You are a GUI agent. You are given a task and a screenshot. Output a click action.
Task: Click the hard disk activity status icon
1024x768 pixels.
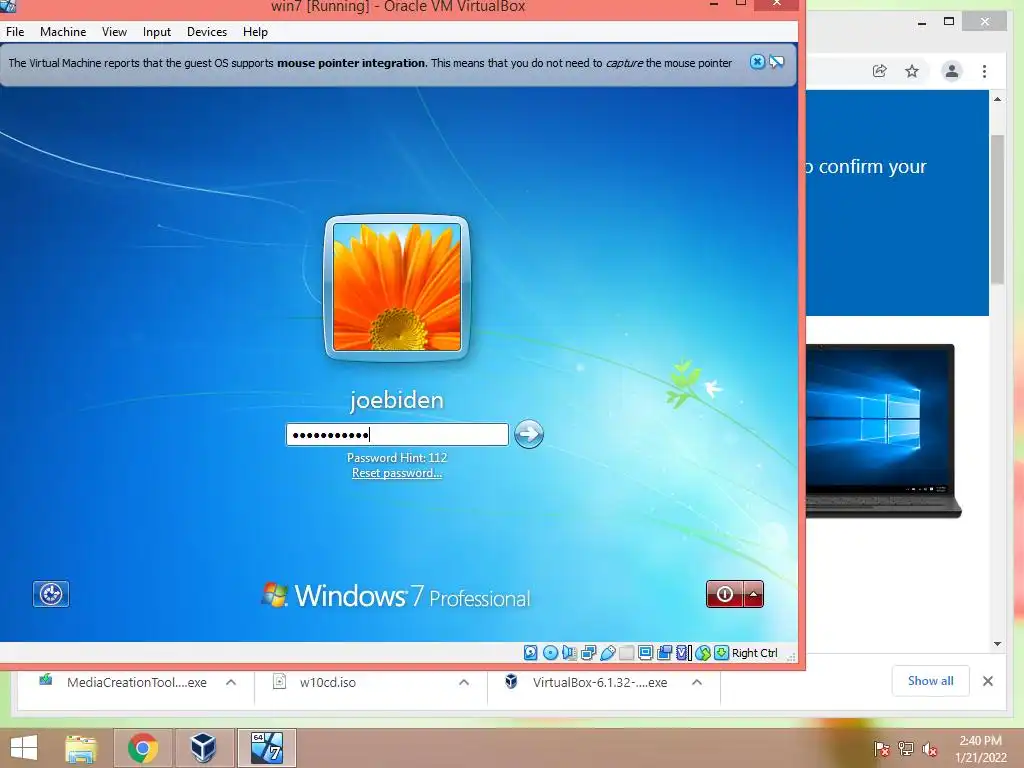(531, 652)
